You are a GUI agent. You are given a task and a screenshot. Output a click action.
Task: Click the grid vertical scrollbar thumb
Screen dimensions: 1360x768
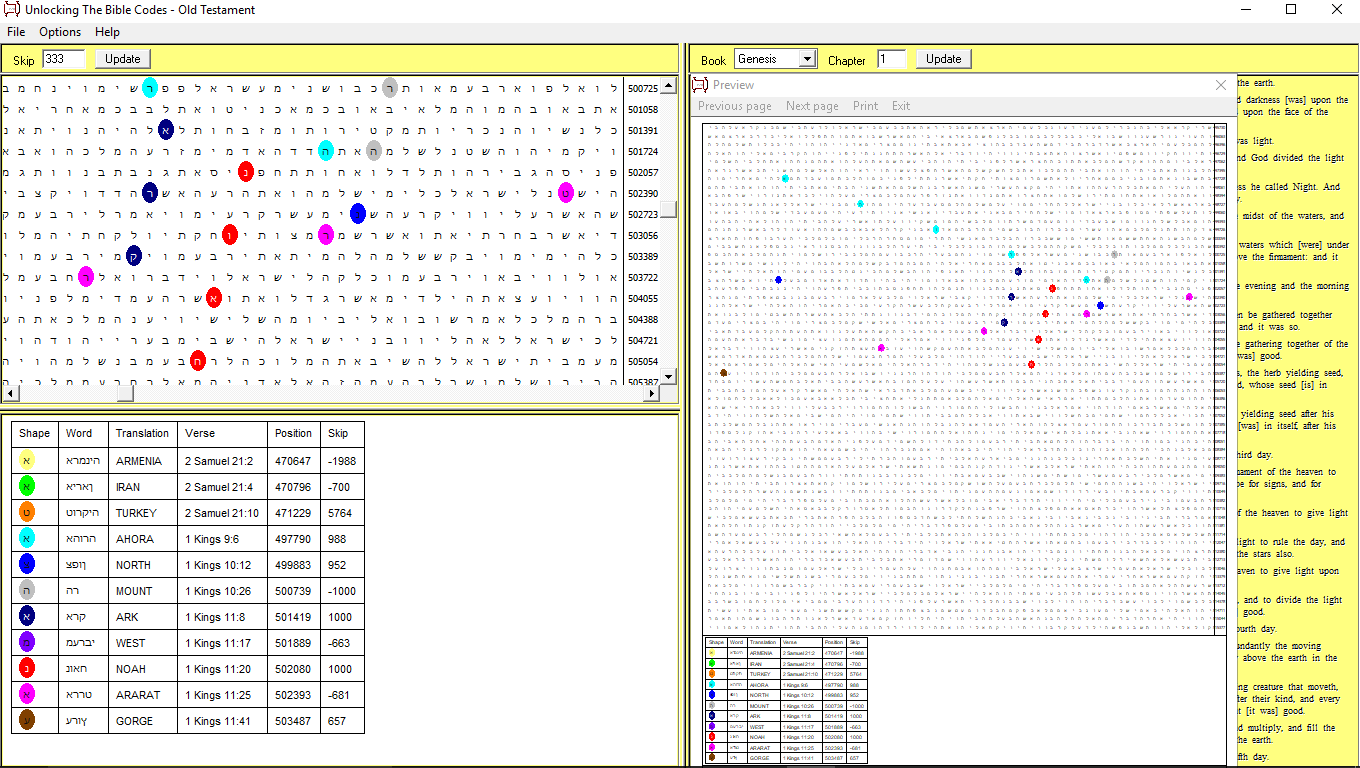[670, 209]
